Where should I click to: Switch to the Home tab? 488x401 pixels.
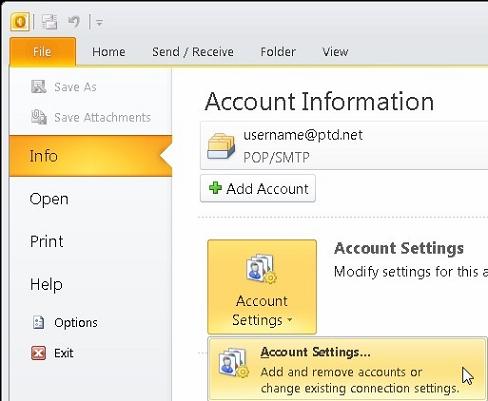109,52
